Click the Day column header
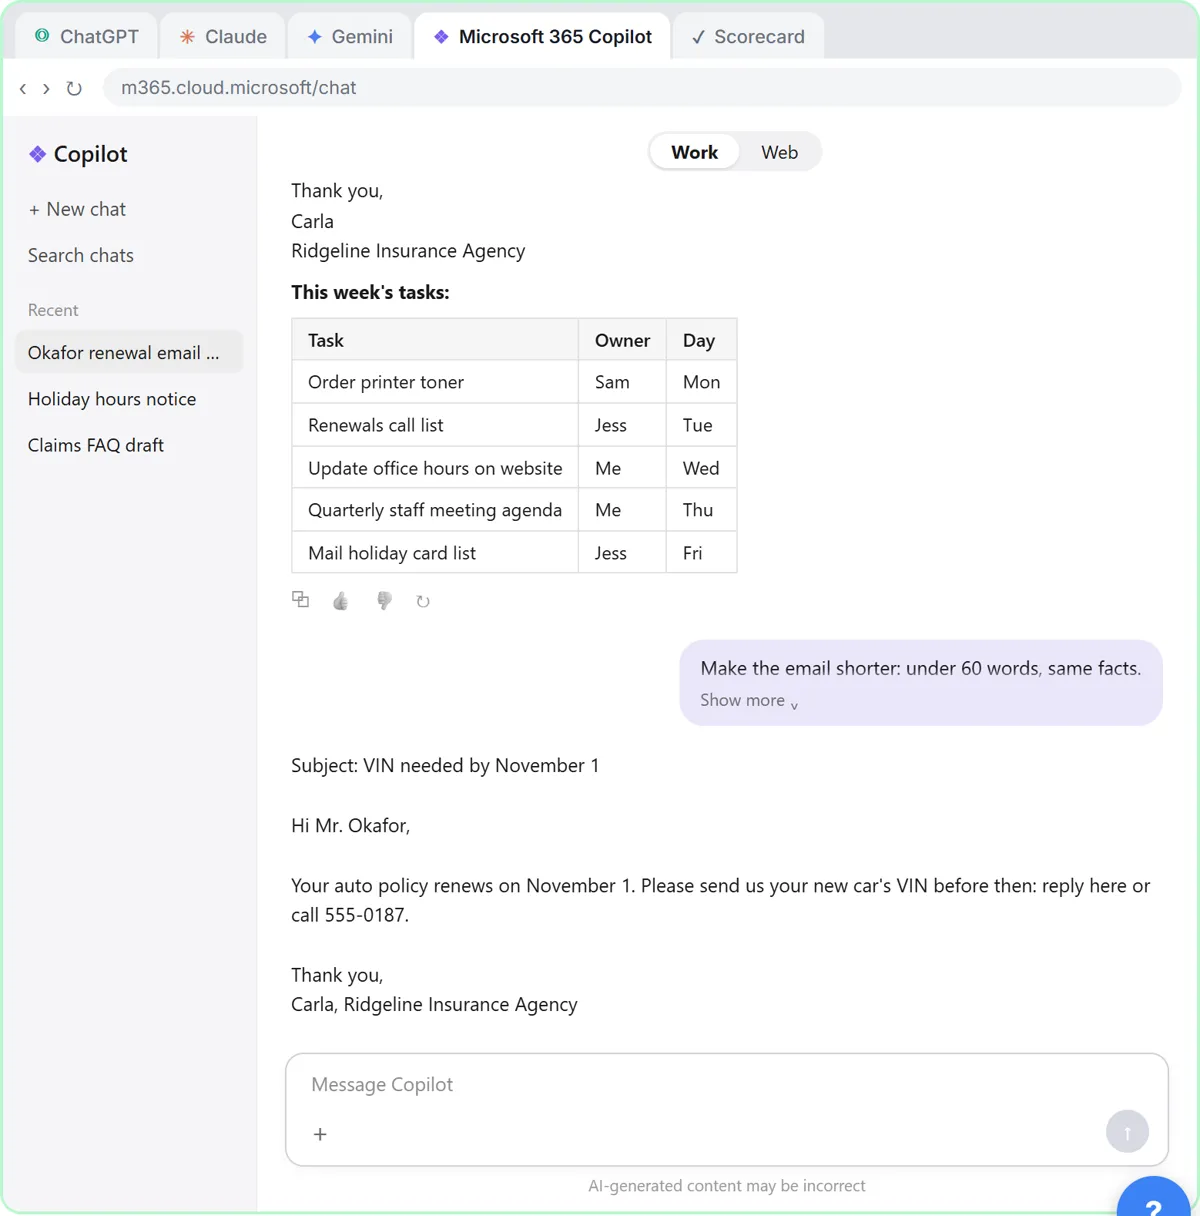 click(x=701, y=340)
